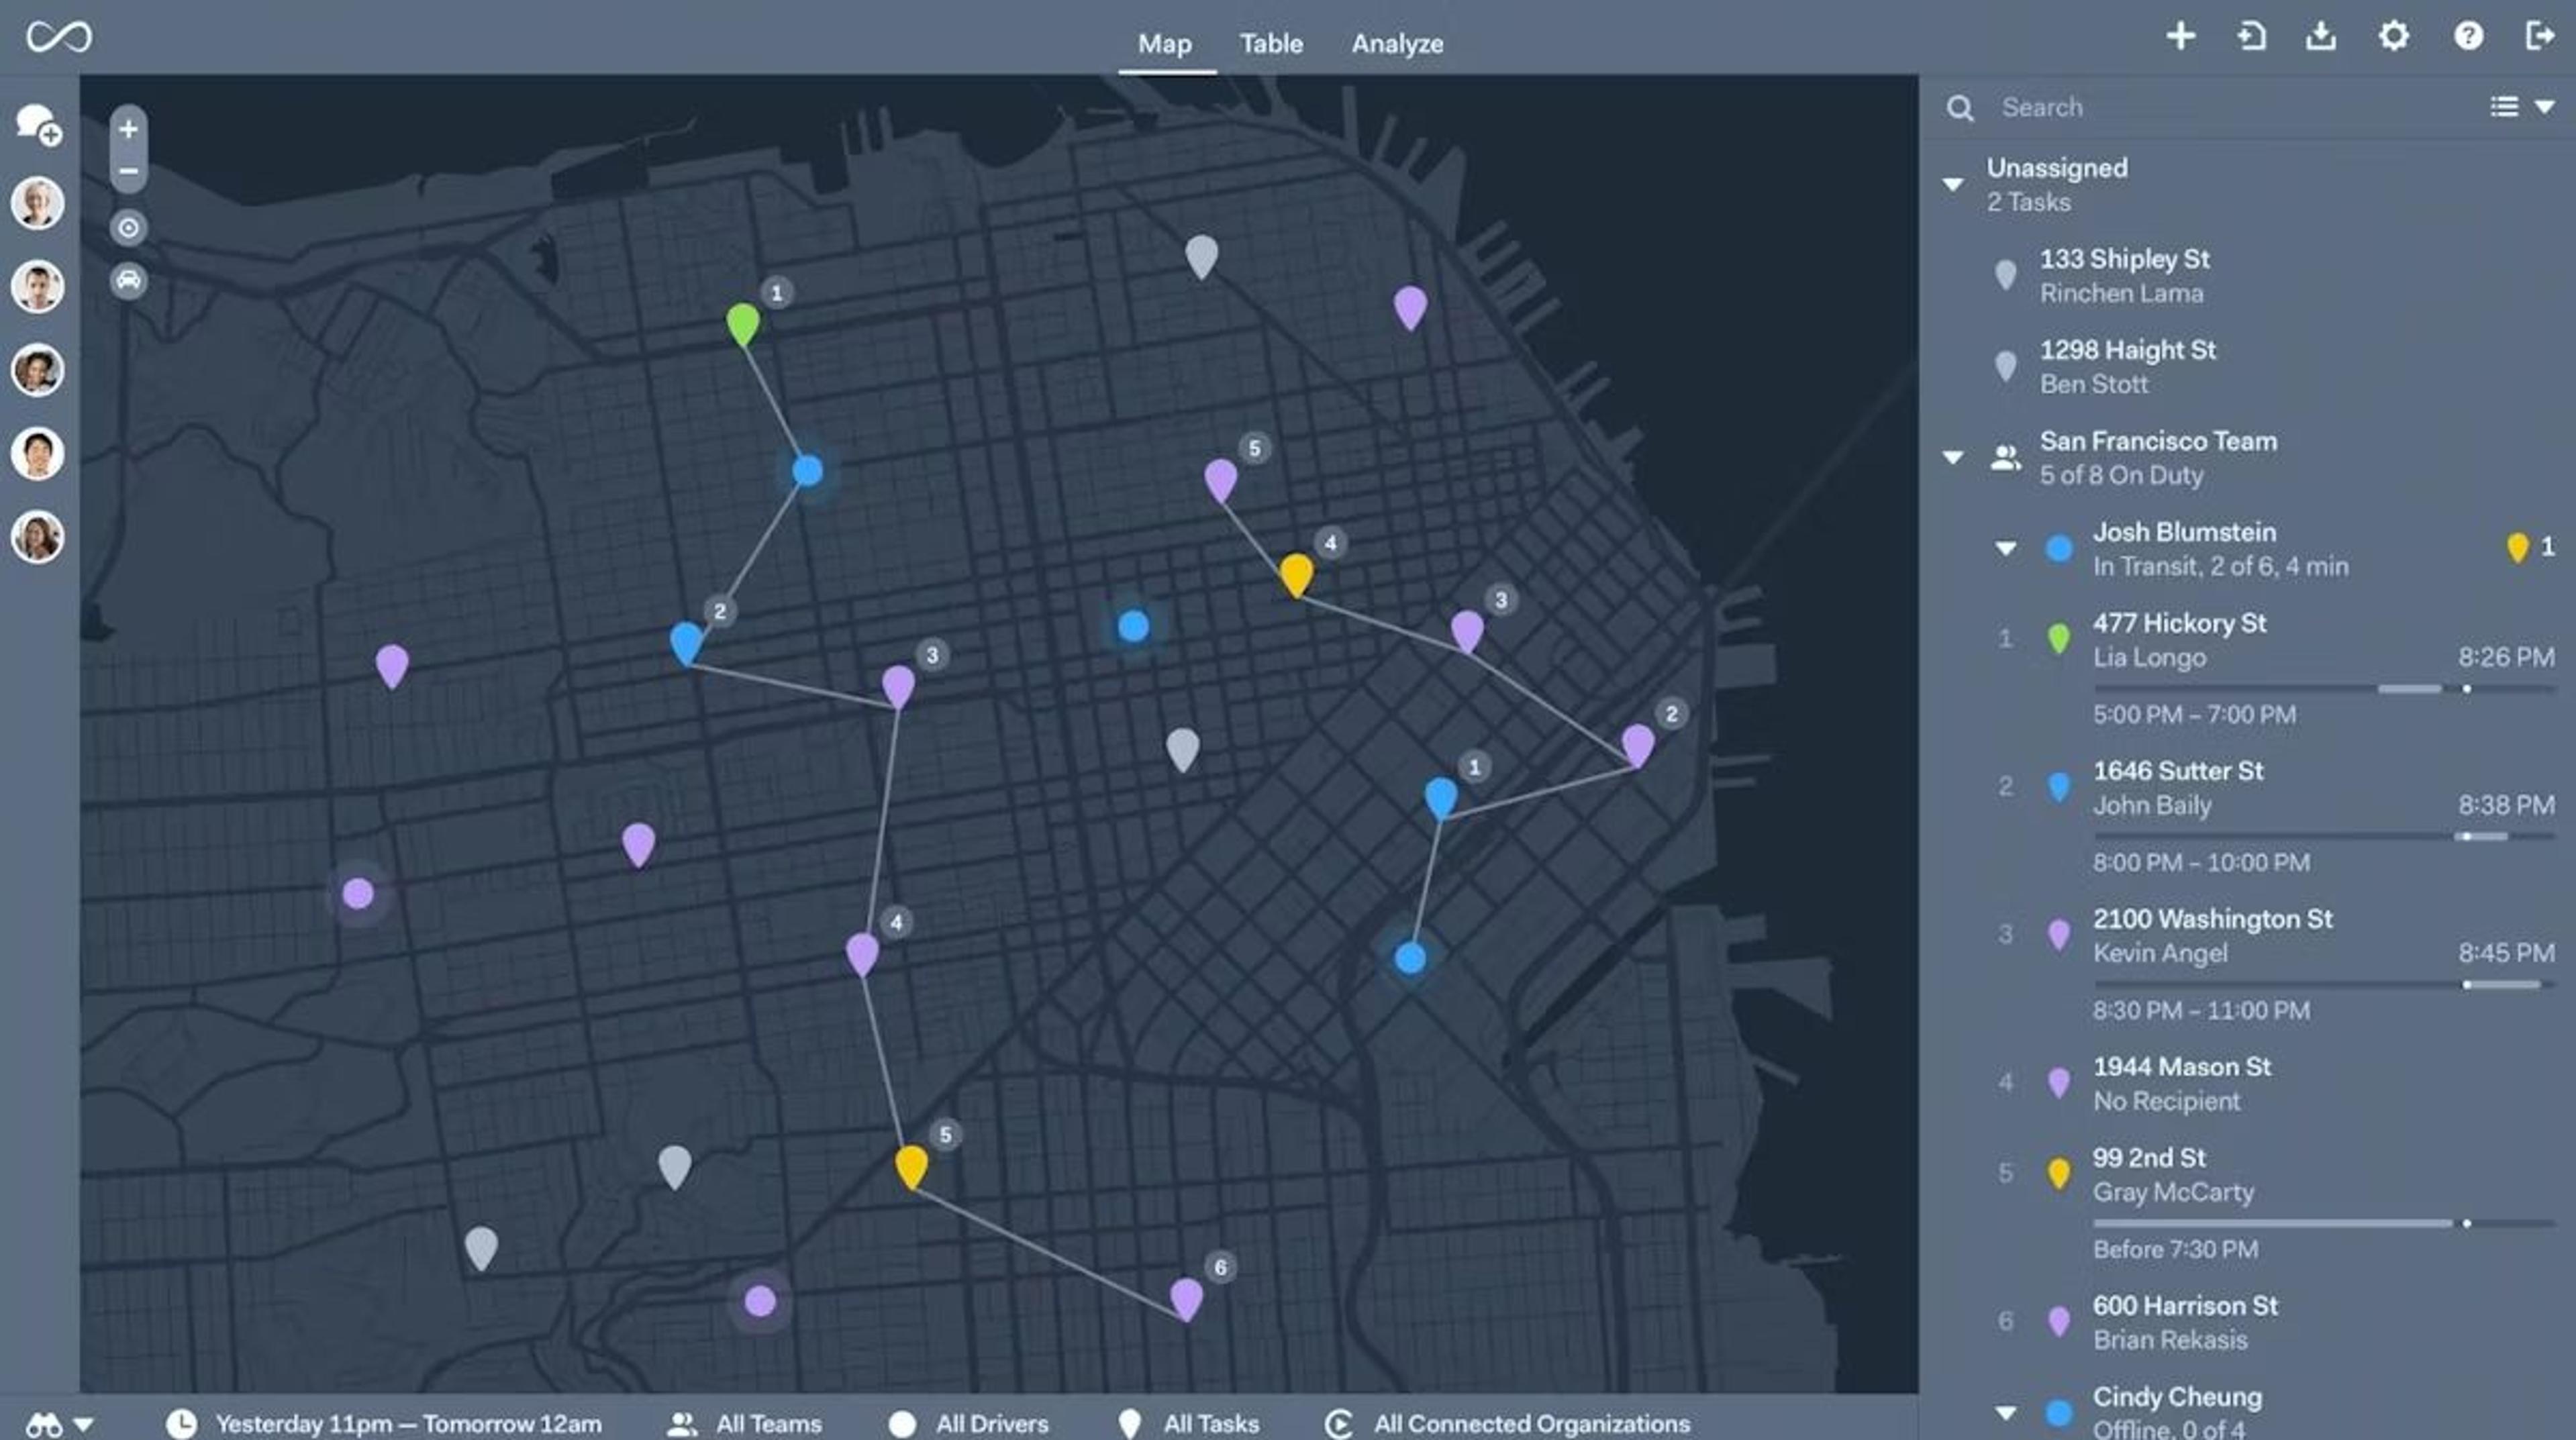This screenshot has height=1440, width=2576.
Task: Open All Connected Organizations filter
Action: click(1507, 1423)
